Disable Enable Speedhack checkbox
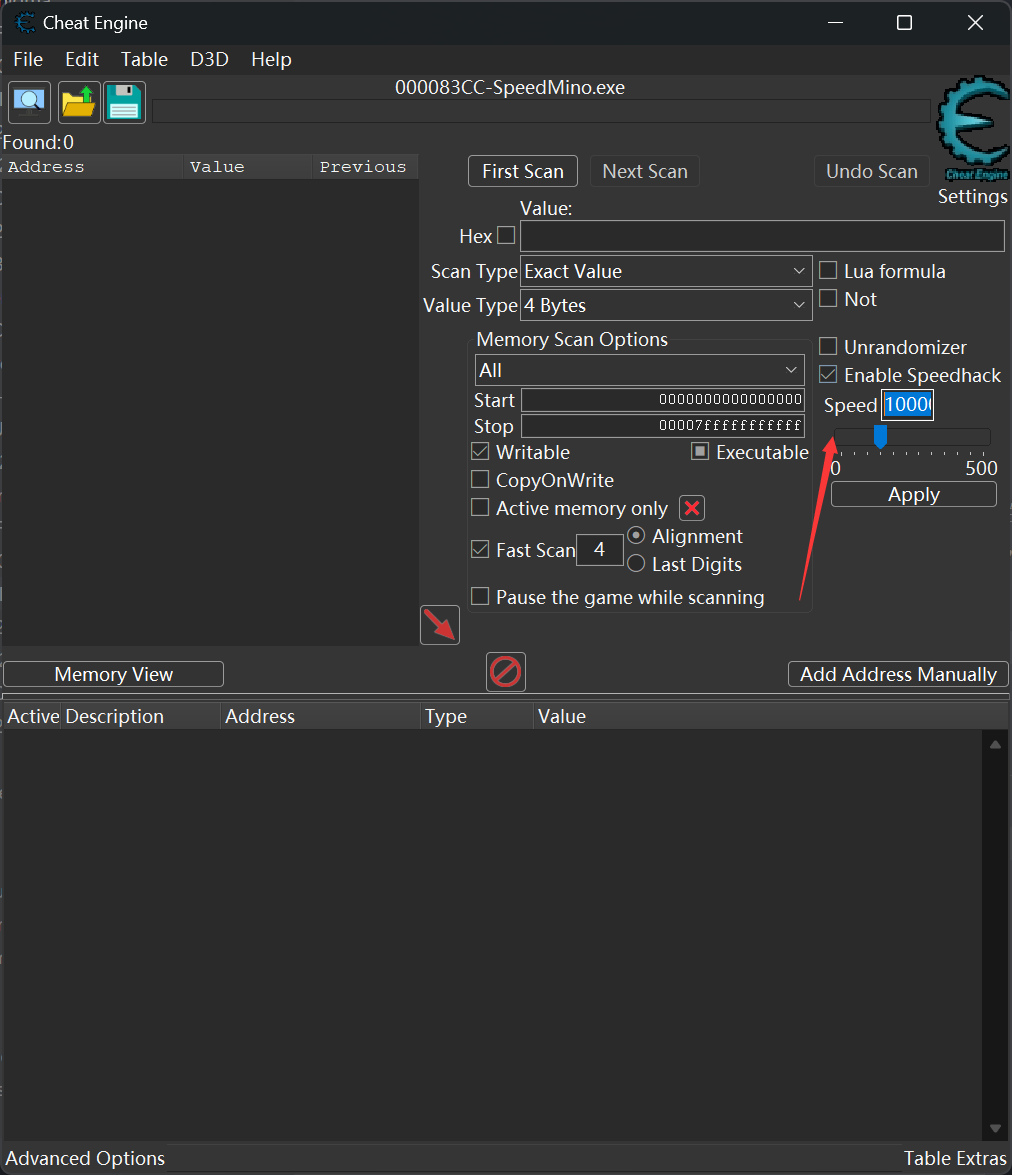This screenshot has width=1012, height=1175. pyautogui.click(x=828, y=374)
